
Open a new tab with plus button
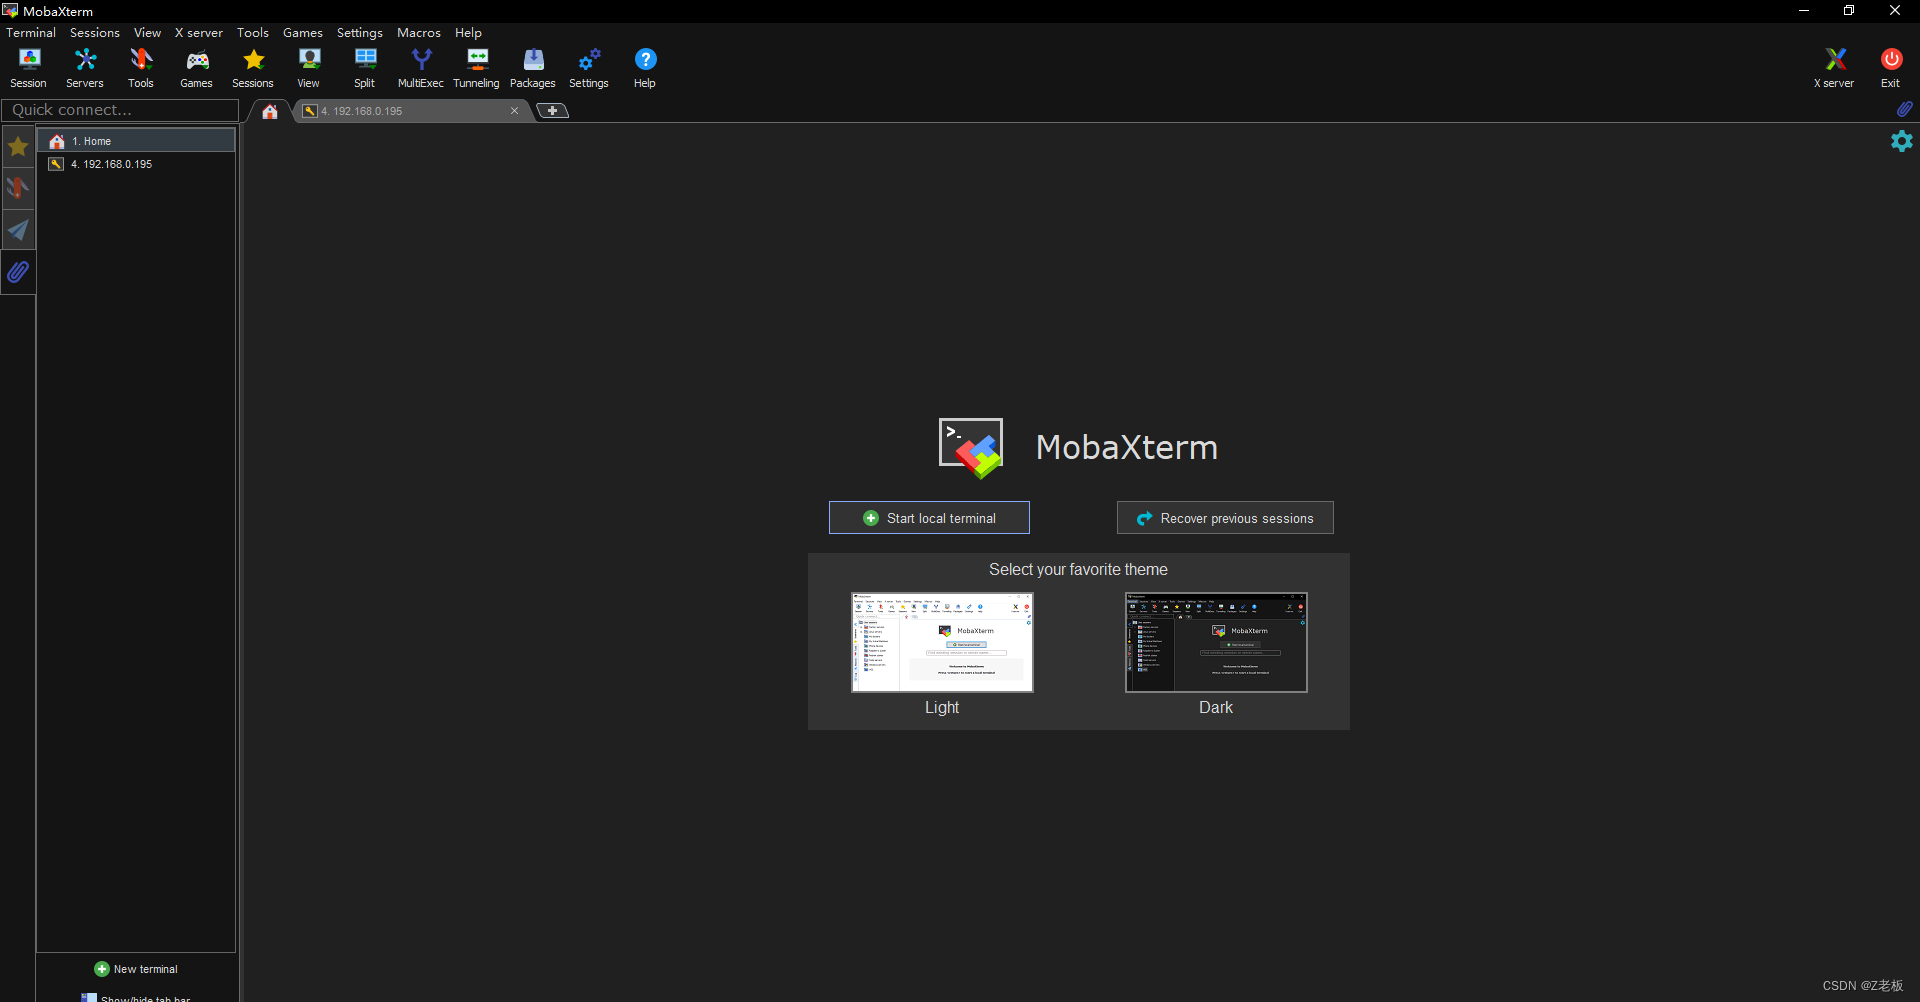pyautogui.click(x=553, y=111)
